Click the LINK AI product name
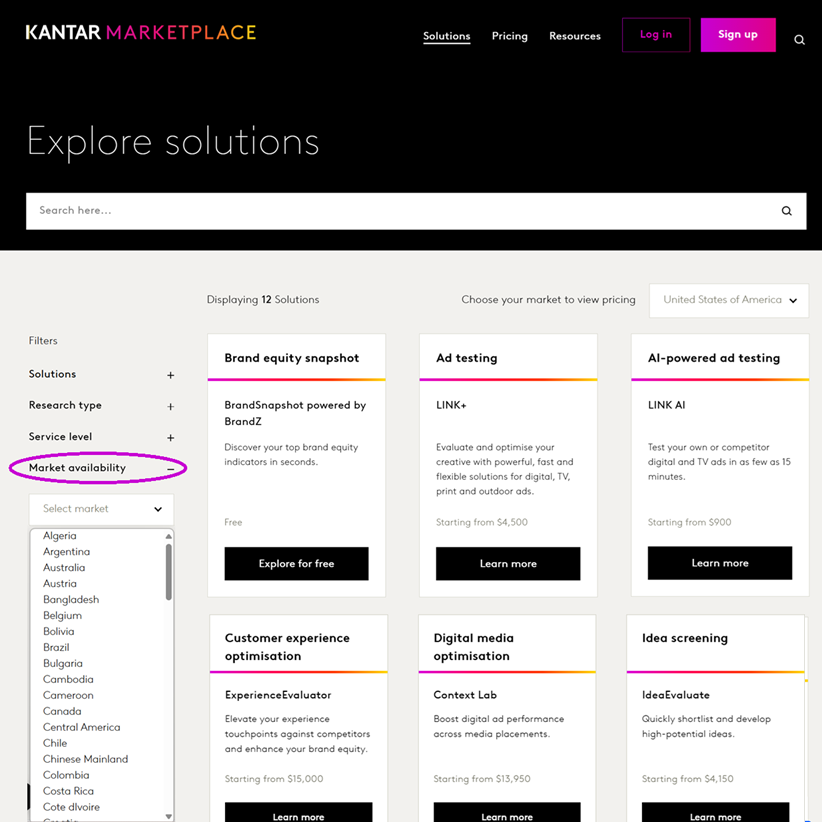 (666, 405)
